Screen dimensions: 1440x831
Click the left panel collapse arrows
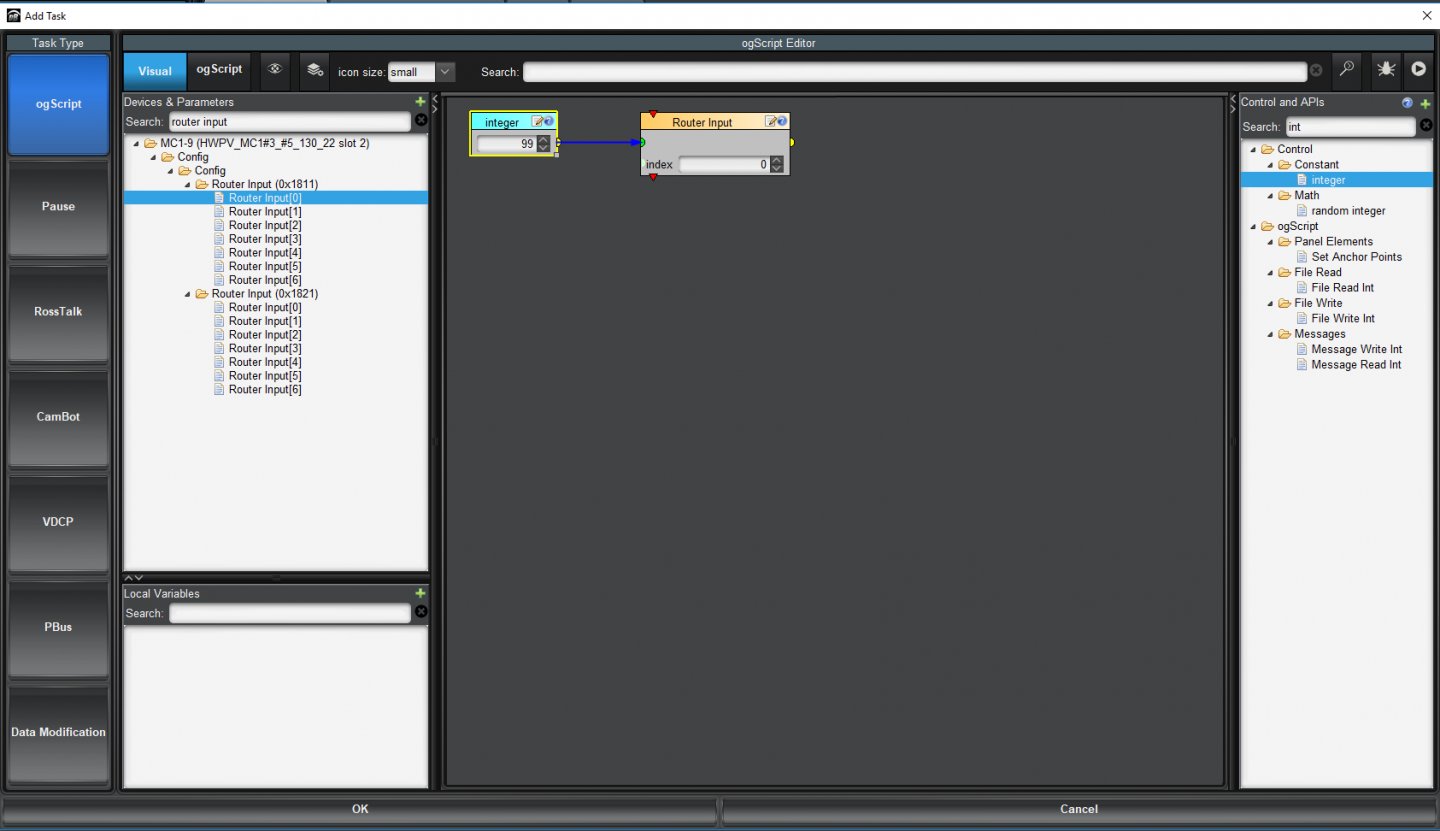[435, 103]
